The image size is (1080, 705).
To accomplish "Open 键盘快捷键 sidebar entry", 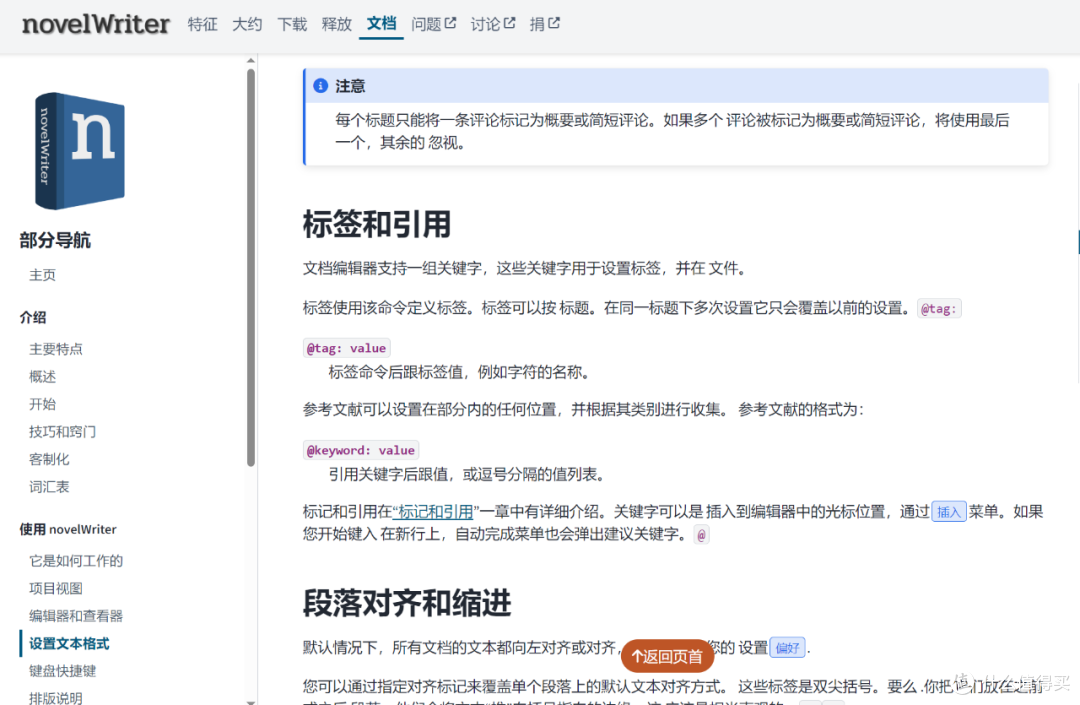I will 63,671.
